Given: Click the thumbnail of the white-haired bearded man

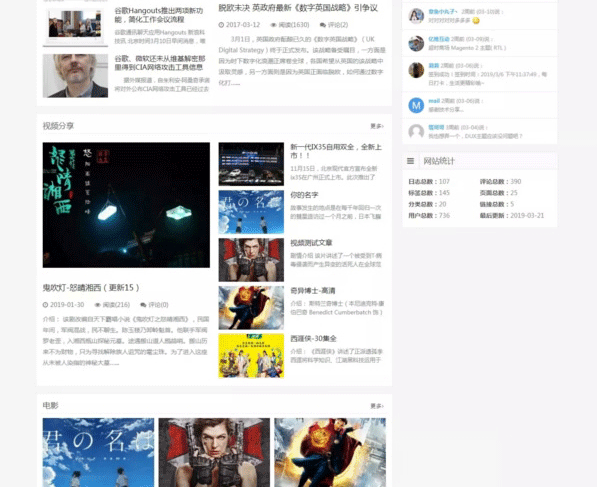Looking at the screenshot, I should 75,76.
